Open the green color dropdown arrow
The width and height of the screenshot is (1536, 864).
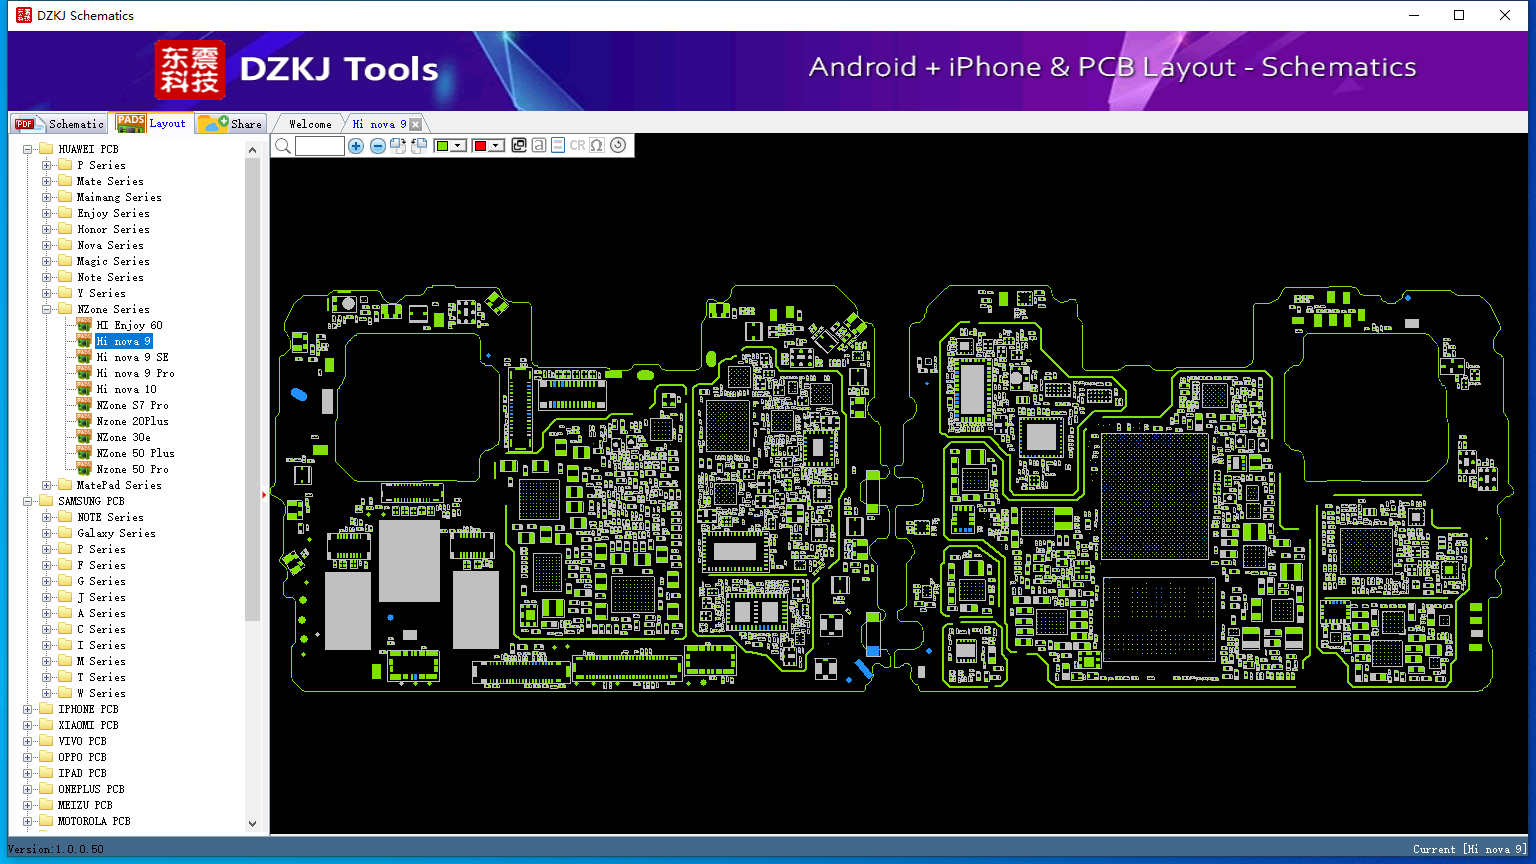tap(459, 146)
